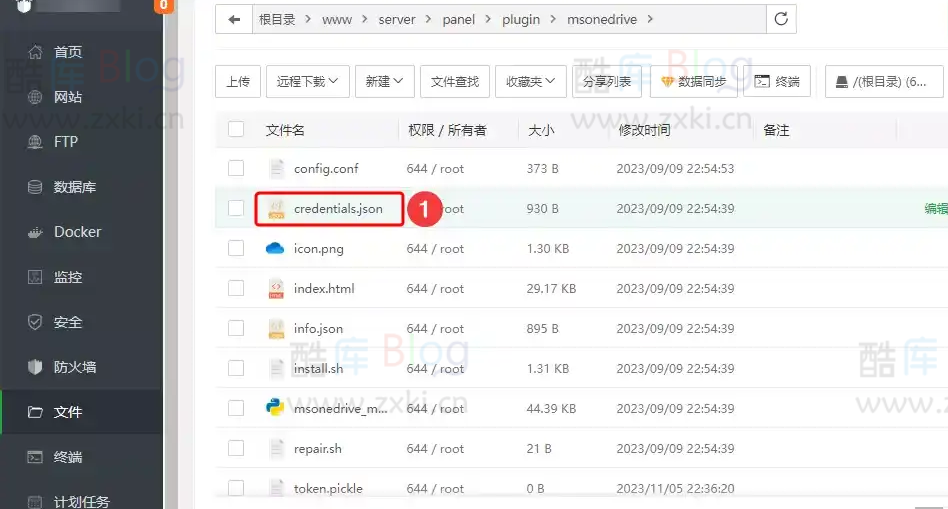Open the 分享列表 share list
The width and height of the screenshot is (948, 509).
coord(606,82)
